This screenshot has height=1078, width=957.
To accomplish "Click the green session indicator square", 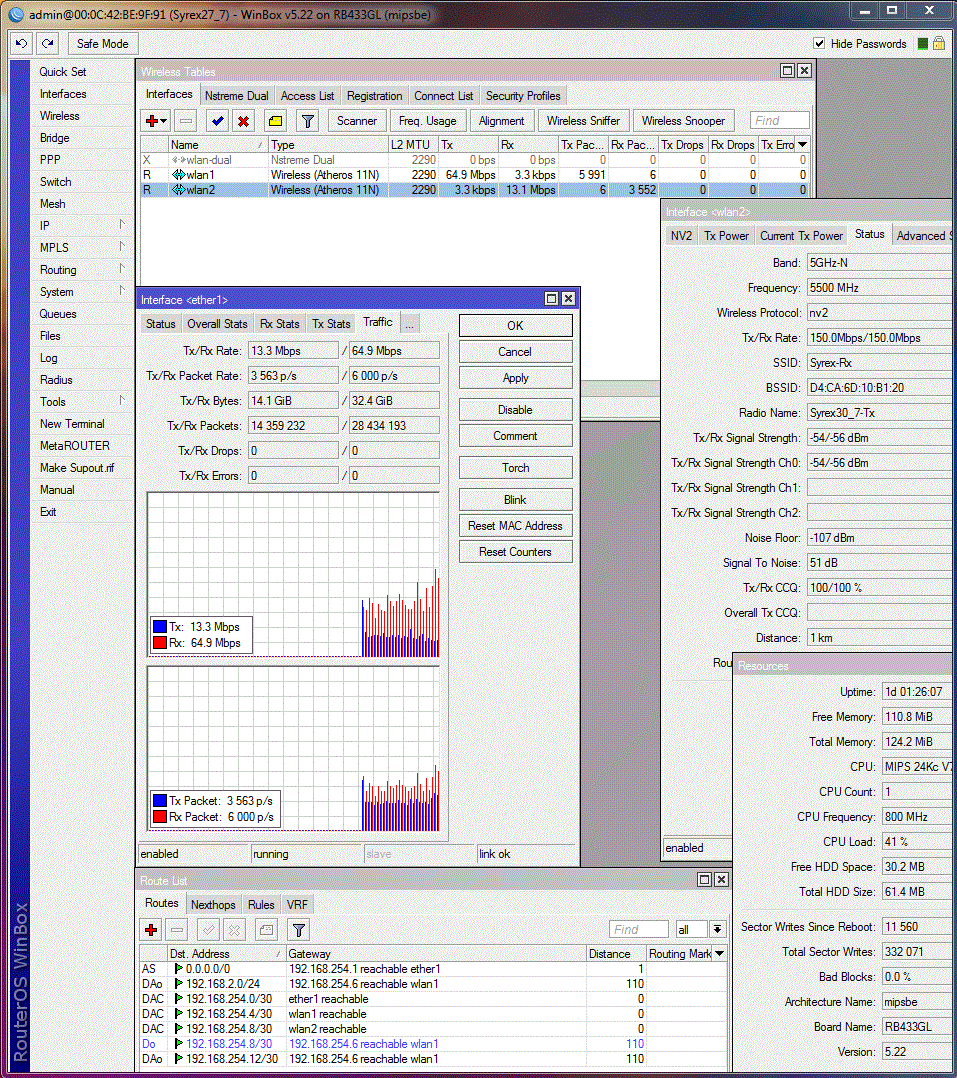I will [923, 43].
